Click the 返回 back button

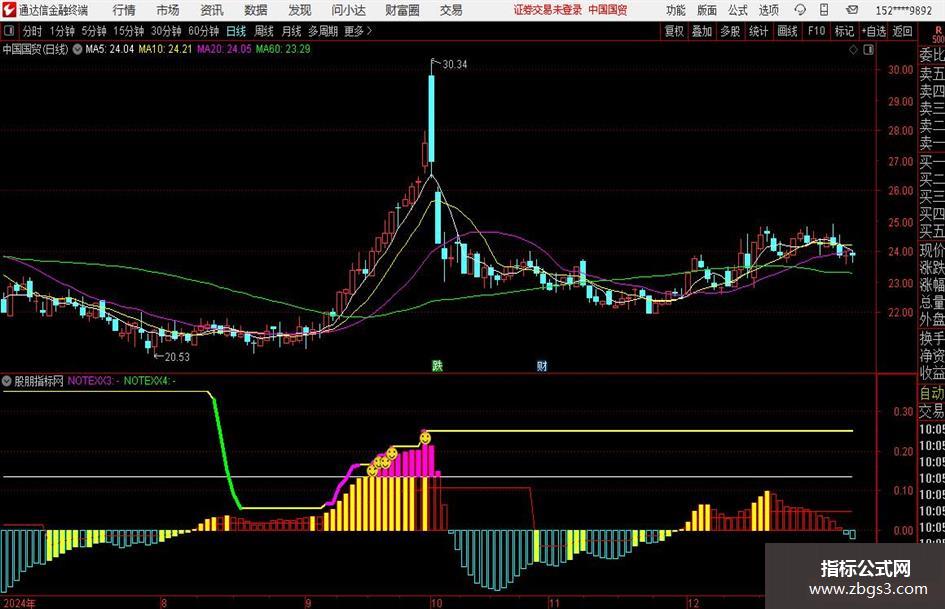(903, 31)
